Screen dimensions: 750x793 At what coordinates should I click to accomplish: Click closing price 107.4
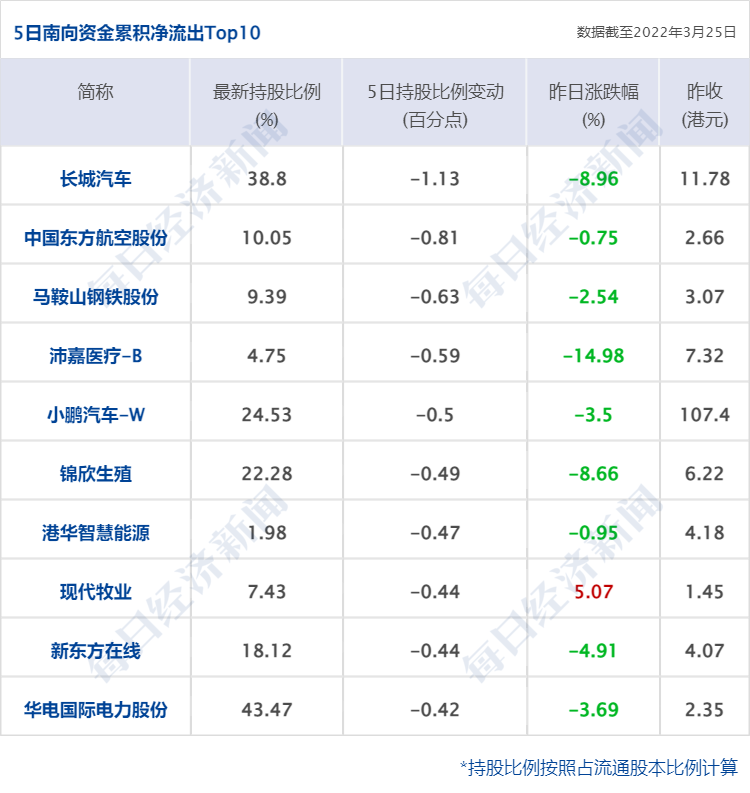pyautogui.click(x=705, y=415)
